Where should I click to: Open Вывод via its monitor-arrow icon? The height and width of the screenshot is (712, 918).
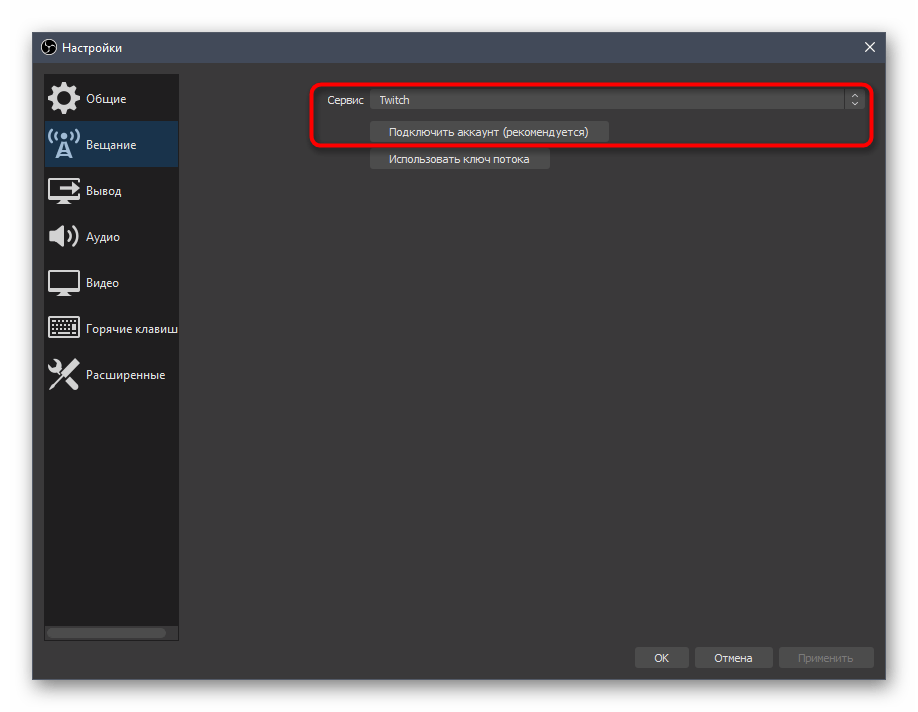[x=64, y=191]
